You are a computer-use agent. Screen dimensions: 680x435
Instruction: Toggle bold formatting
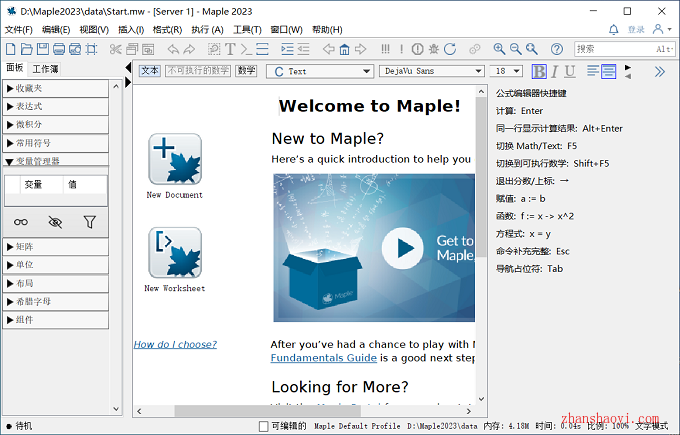pos(539,71)
